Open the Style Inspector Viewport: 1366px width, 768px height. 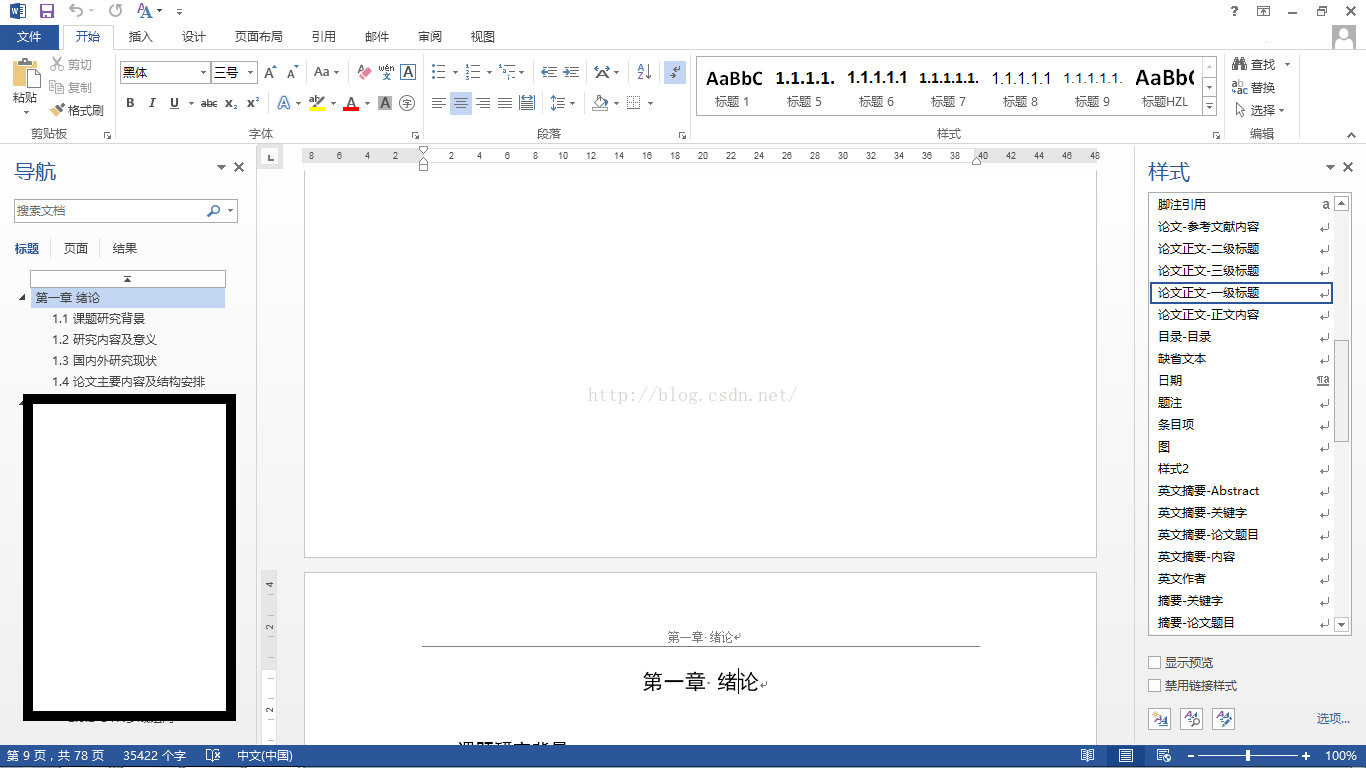tap(1192, 718)
